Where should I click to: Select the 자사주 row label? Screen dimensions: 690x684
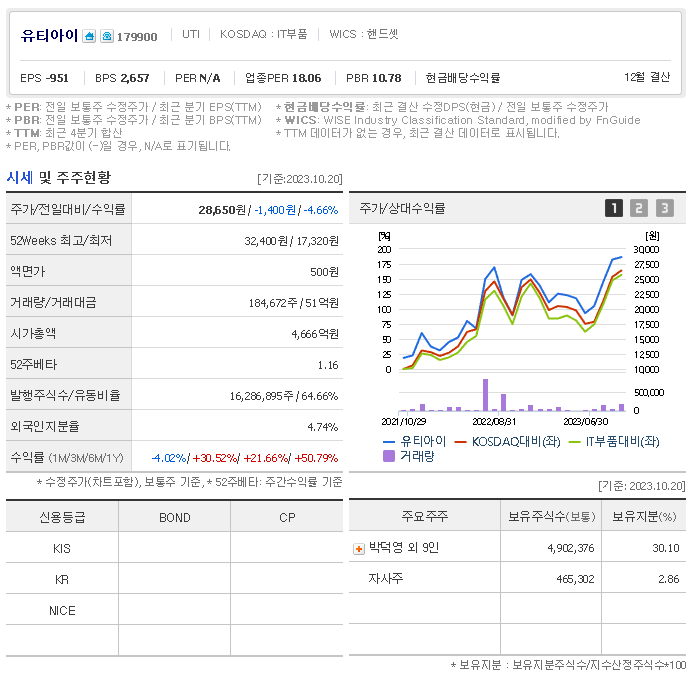coord(385,578)
